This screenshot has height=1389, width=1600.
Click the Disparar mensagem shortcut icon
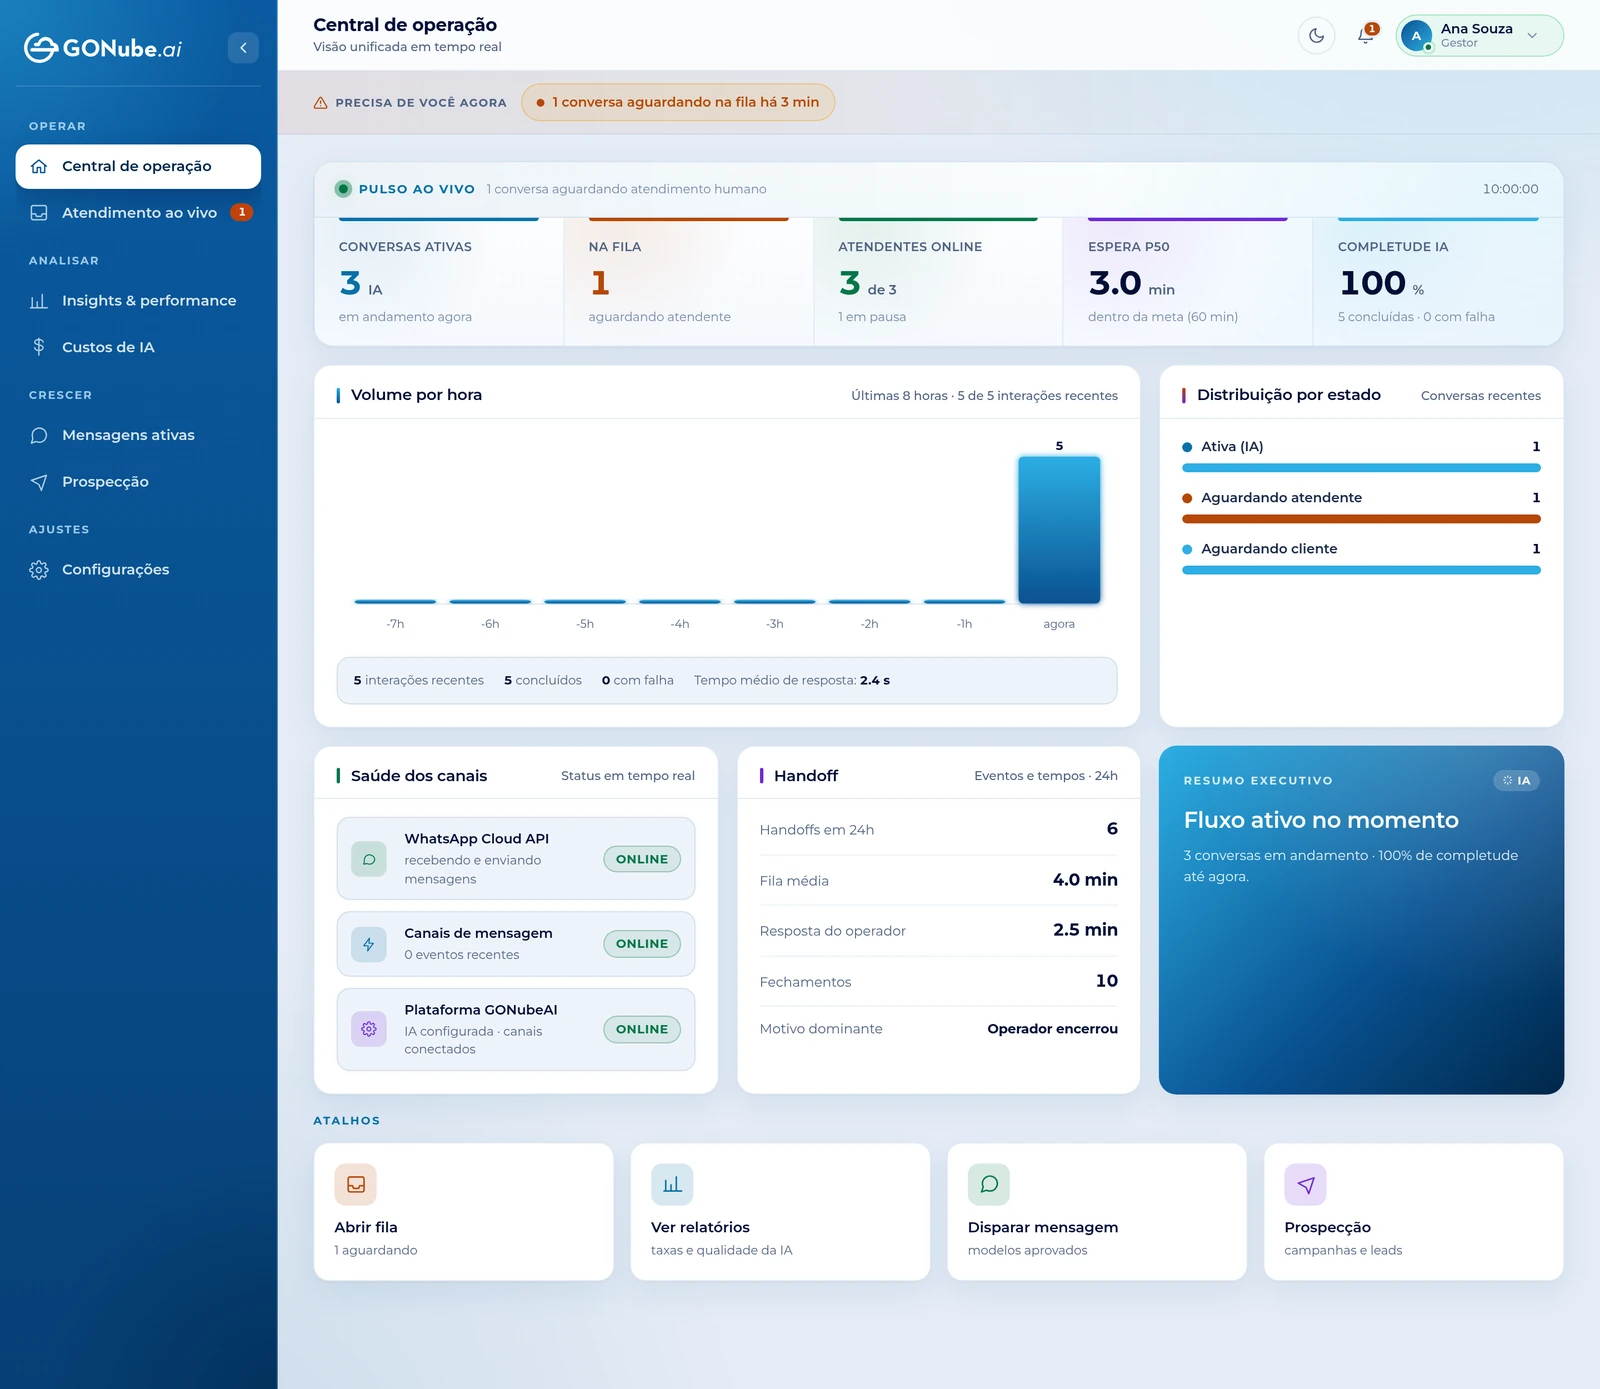(989, 1185)
